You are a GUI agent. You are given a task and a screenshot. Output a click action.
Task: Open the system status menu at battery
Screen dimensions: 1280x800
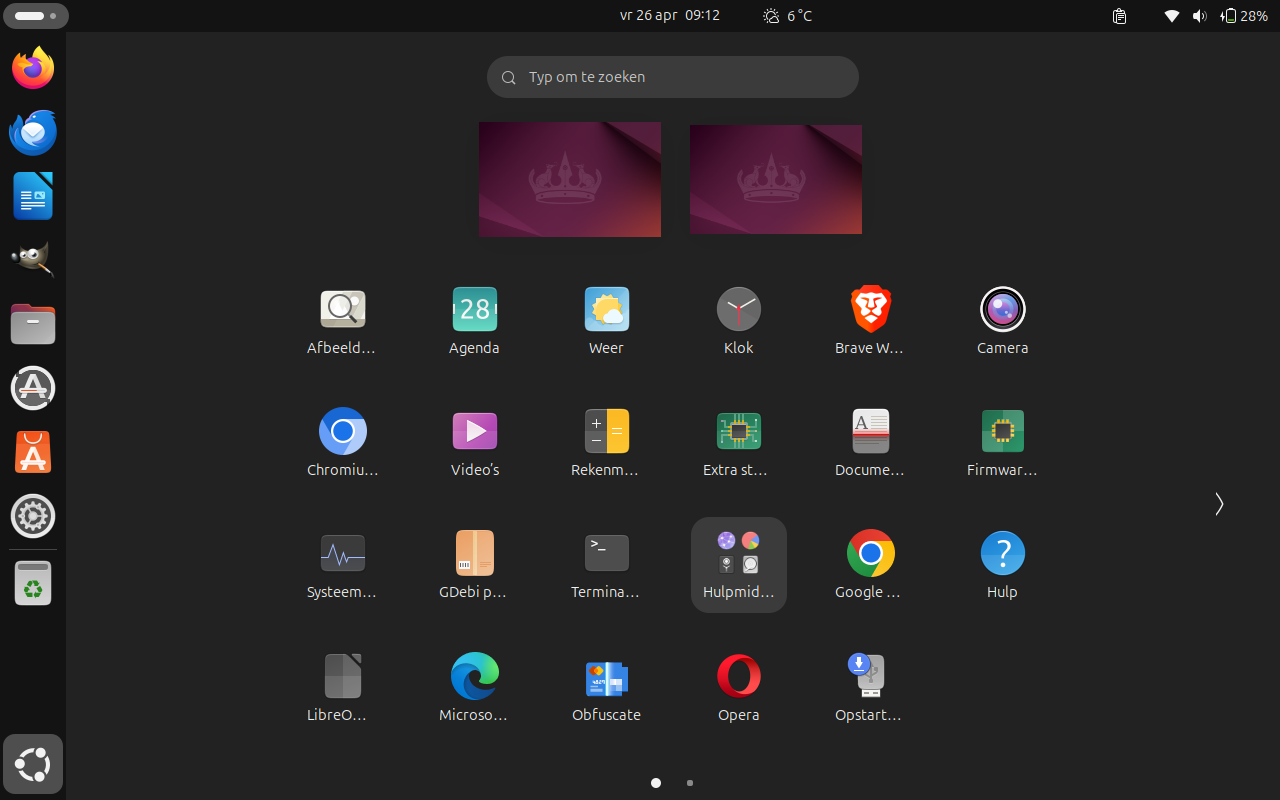(x=1244, y=16)
